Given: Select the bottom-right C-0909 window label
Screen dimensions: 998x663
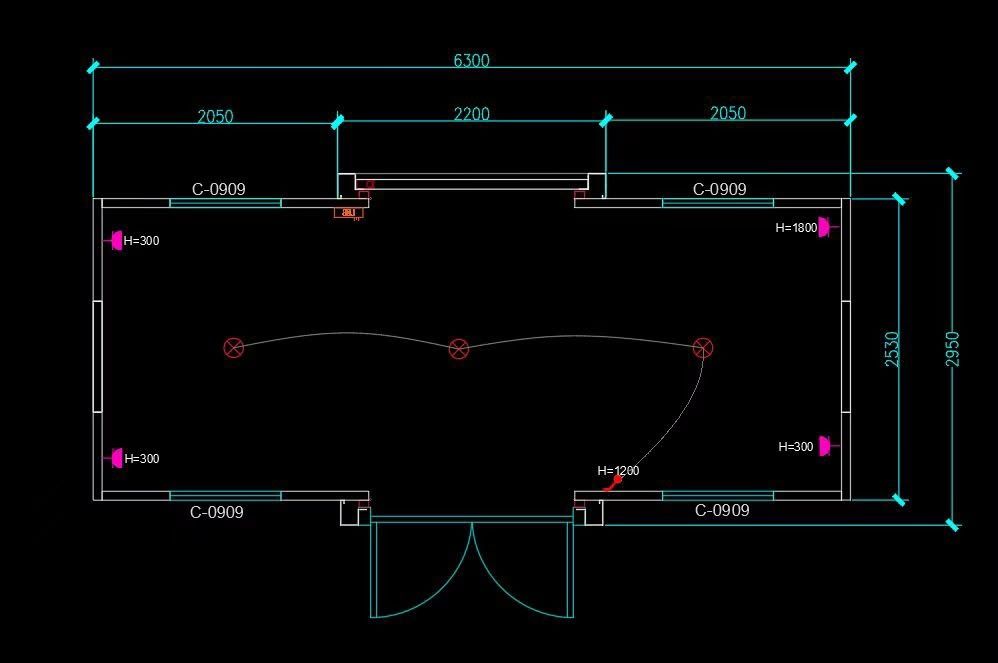Looking at the screenshot, I should click(x=722, y=510).
